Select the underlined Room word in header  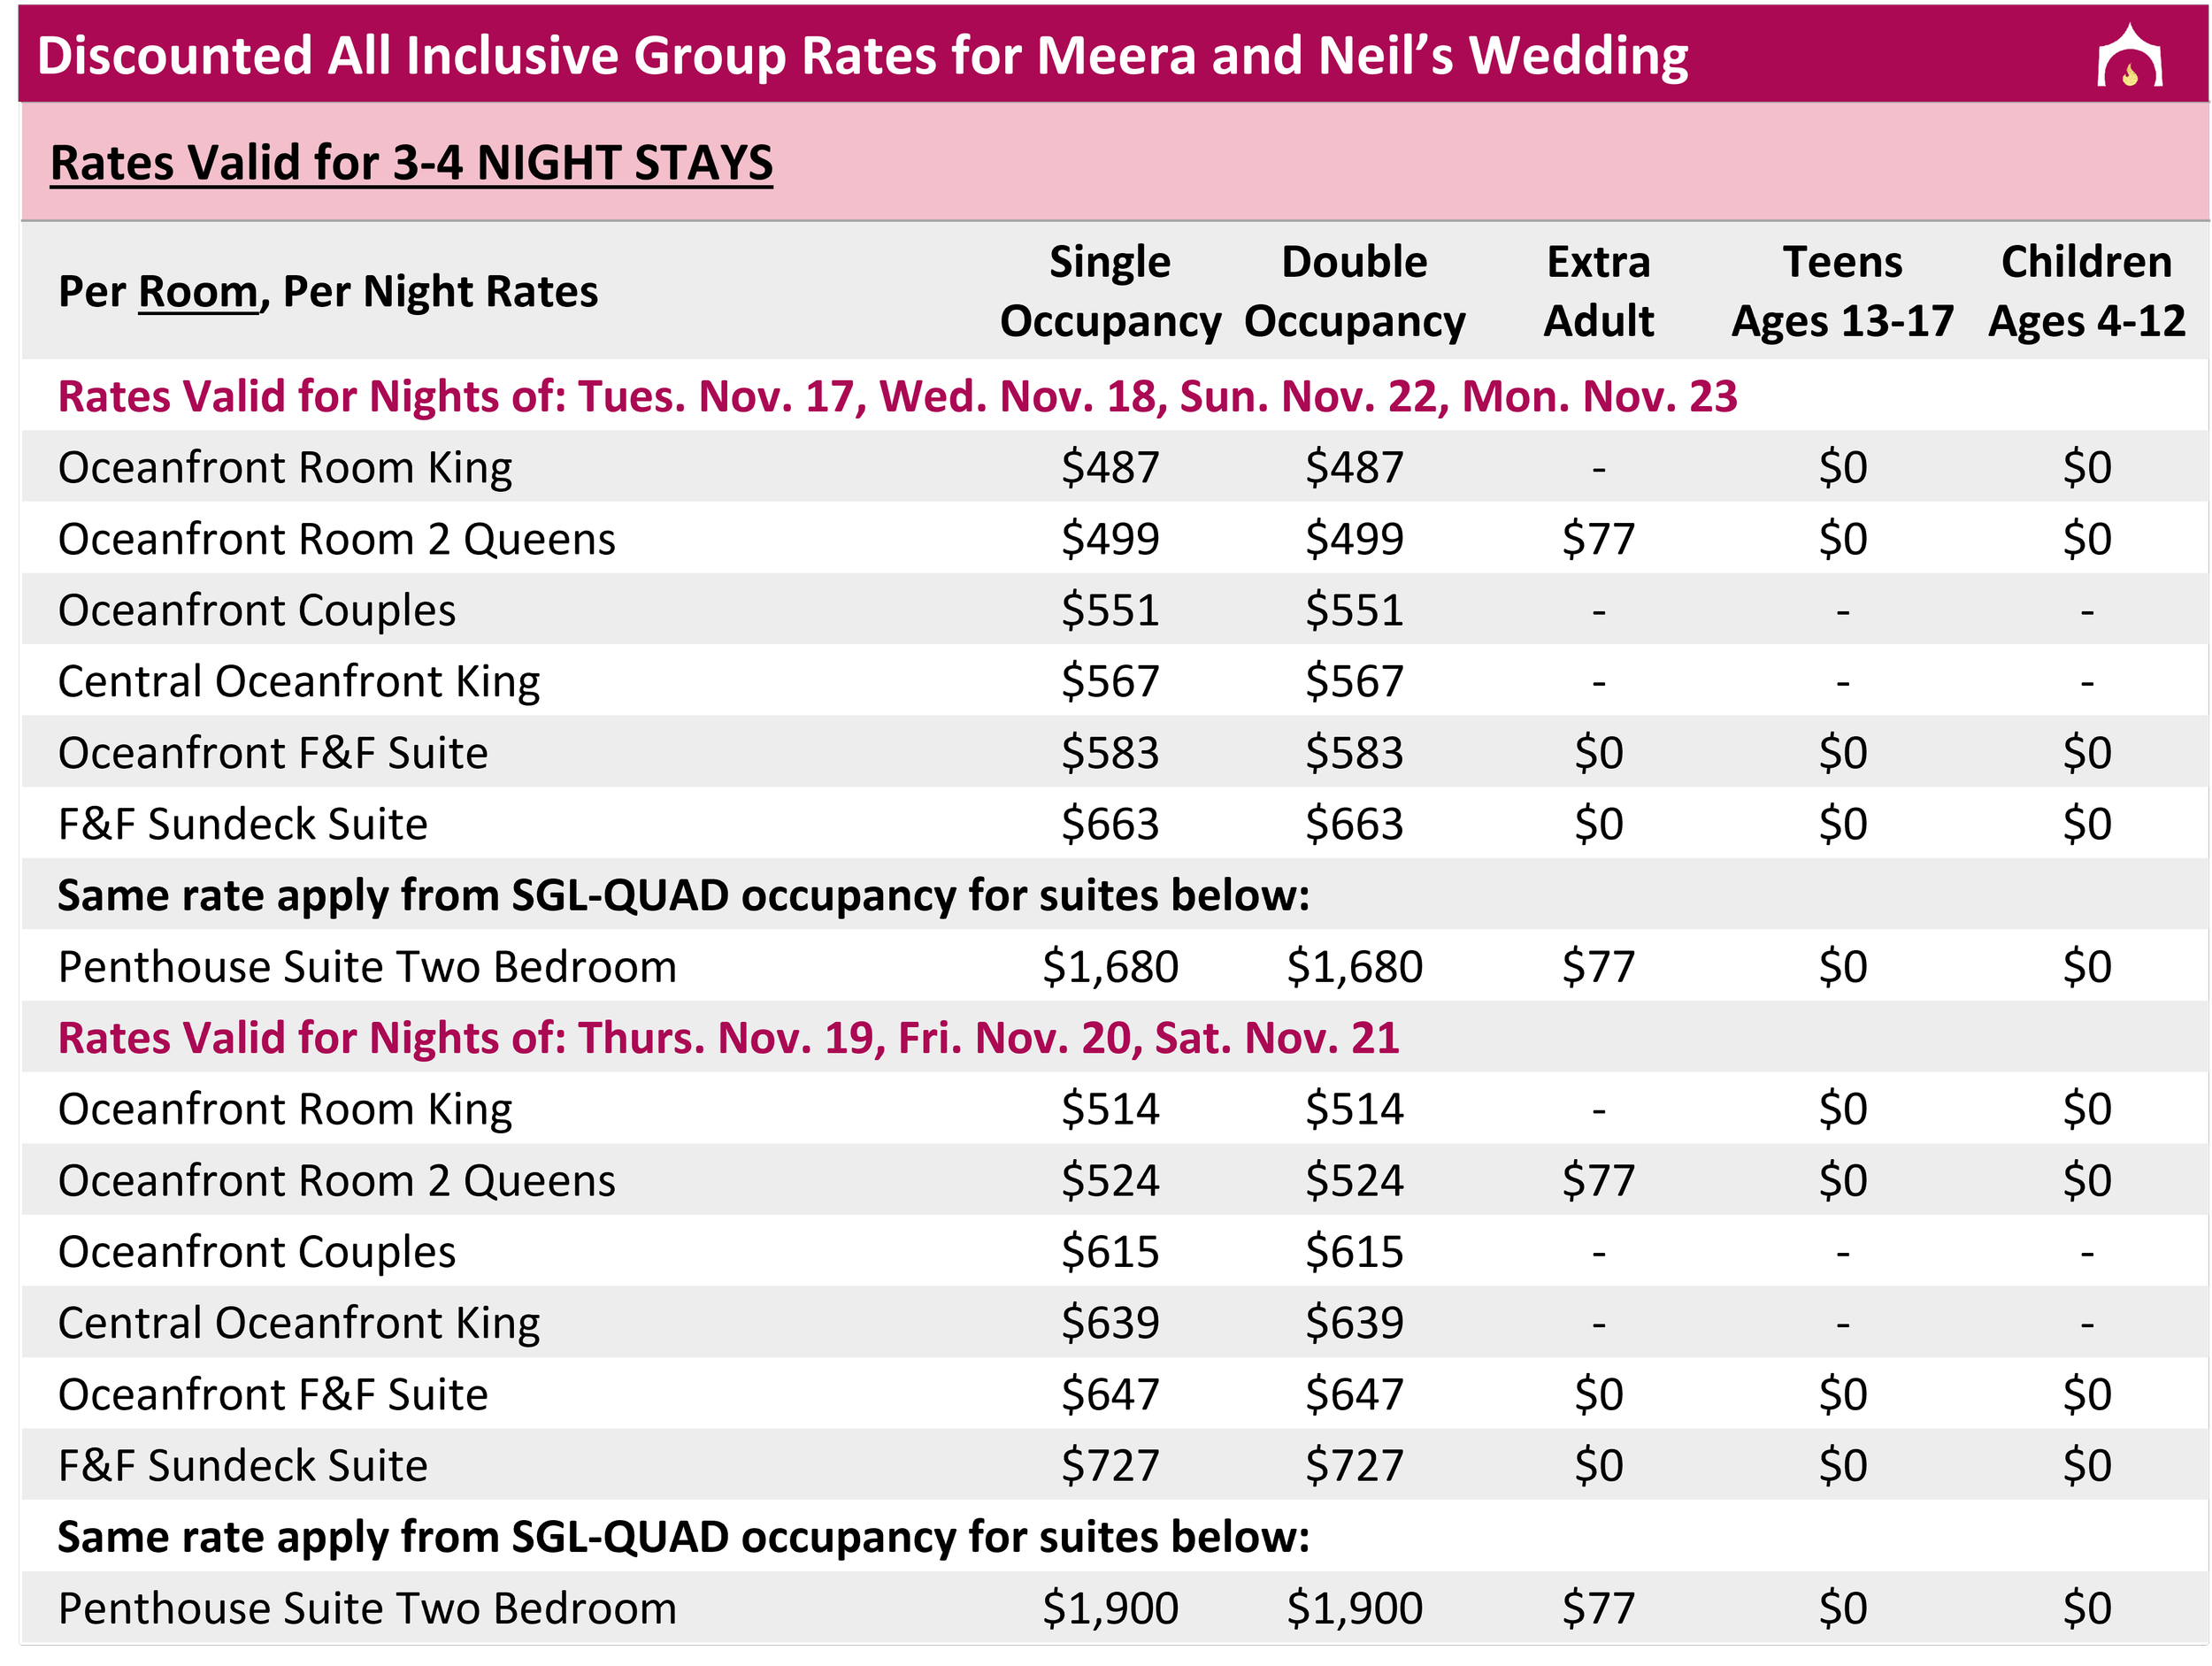[x=198, y=292]
